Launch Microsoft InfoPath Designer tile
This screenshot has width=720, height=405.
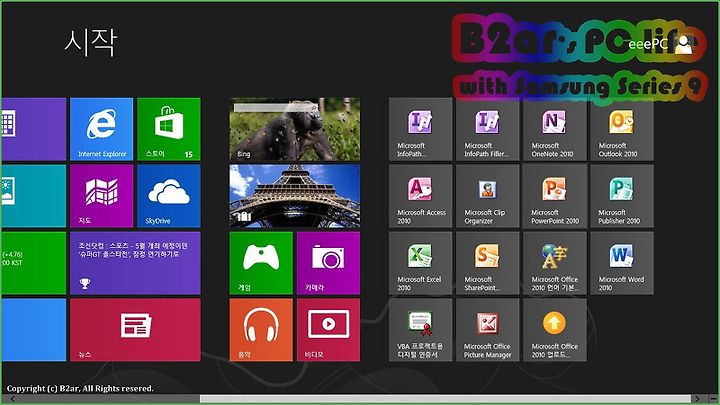coord(420,129)
